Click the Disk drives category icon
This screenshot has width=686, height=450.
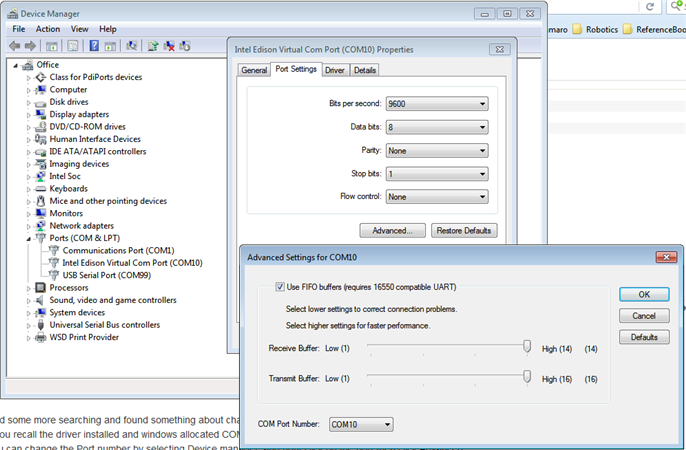(x=40, y=102)
